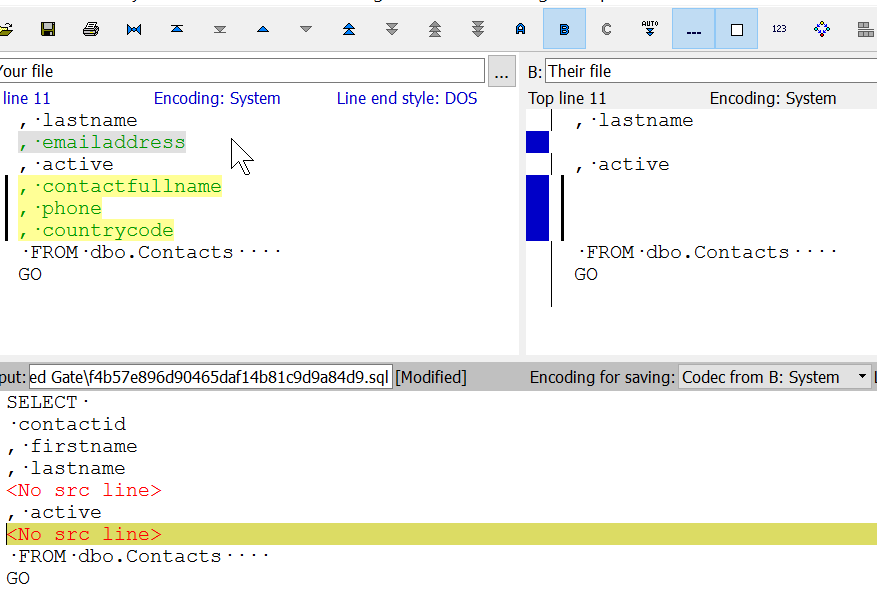Select lines from source C
This screenshot has height=604, width=877.
(x=606, y=29)
